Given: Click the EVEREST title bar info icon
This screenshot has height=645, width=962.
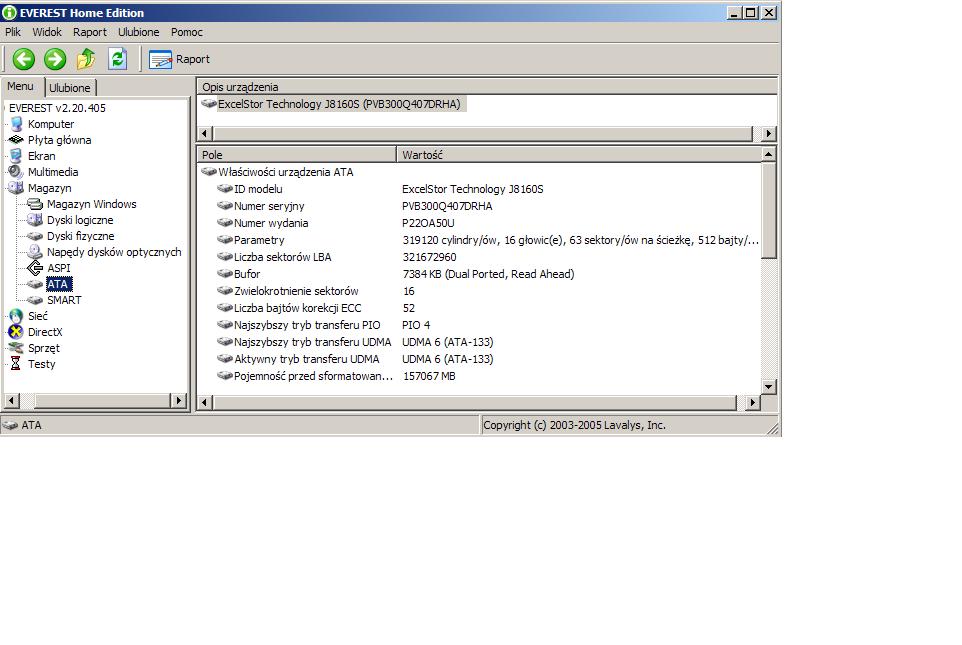Looking at the screenshot, I should coord(9,12).
